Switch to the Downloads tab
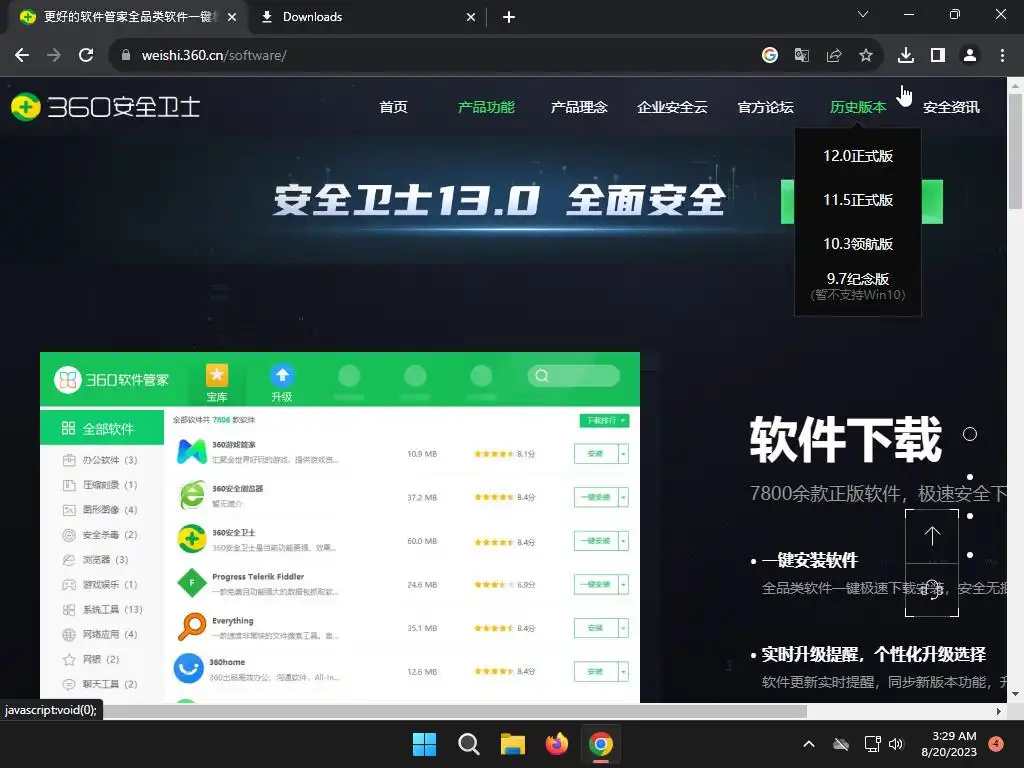 [x=368, y=17]
